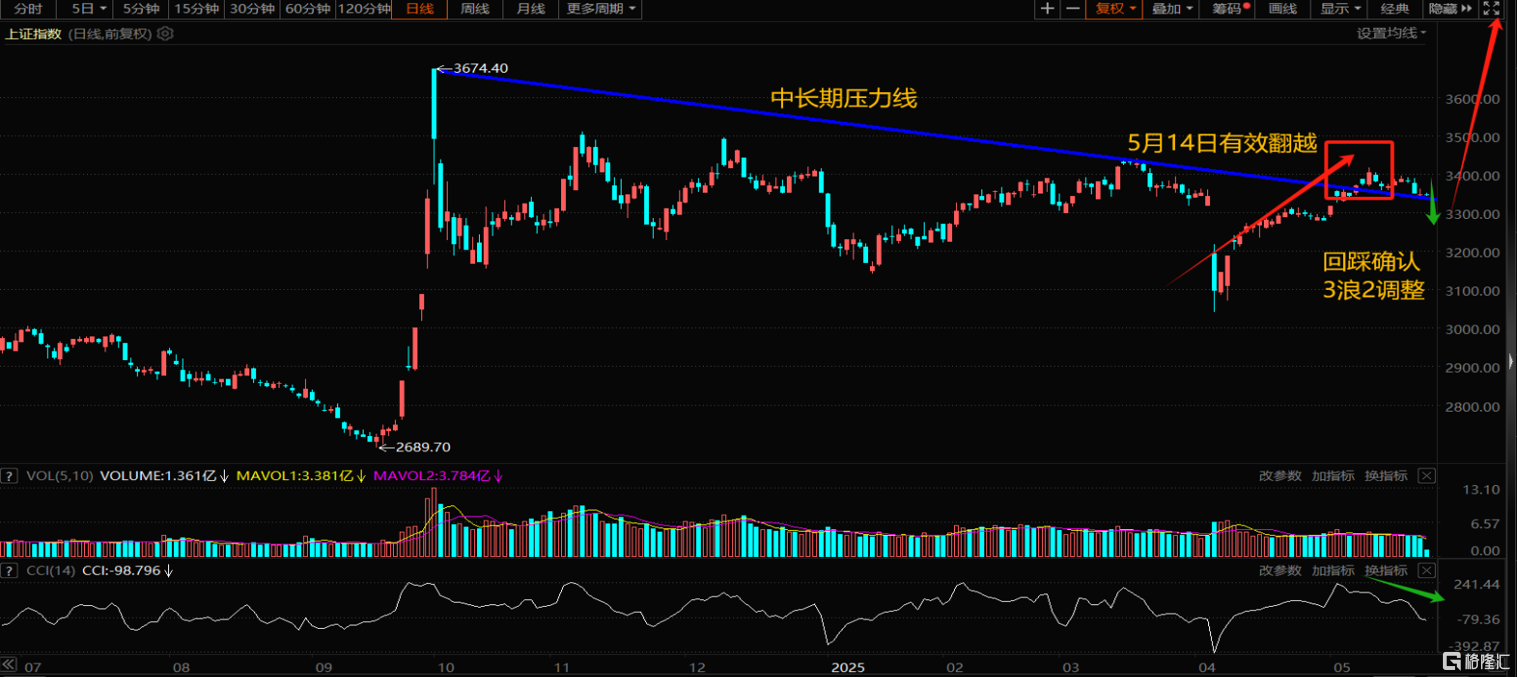This screenshot has height=678, width=1517.
Task: Switch to 分时 intraday tab
Action: [x=28, y=9]
